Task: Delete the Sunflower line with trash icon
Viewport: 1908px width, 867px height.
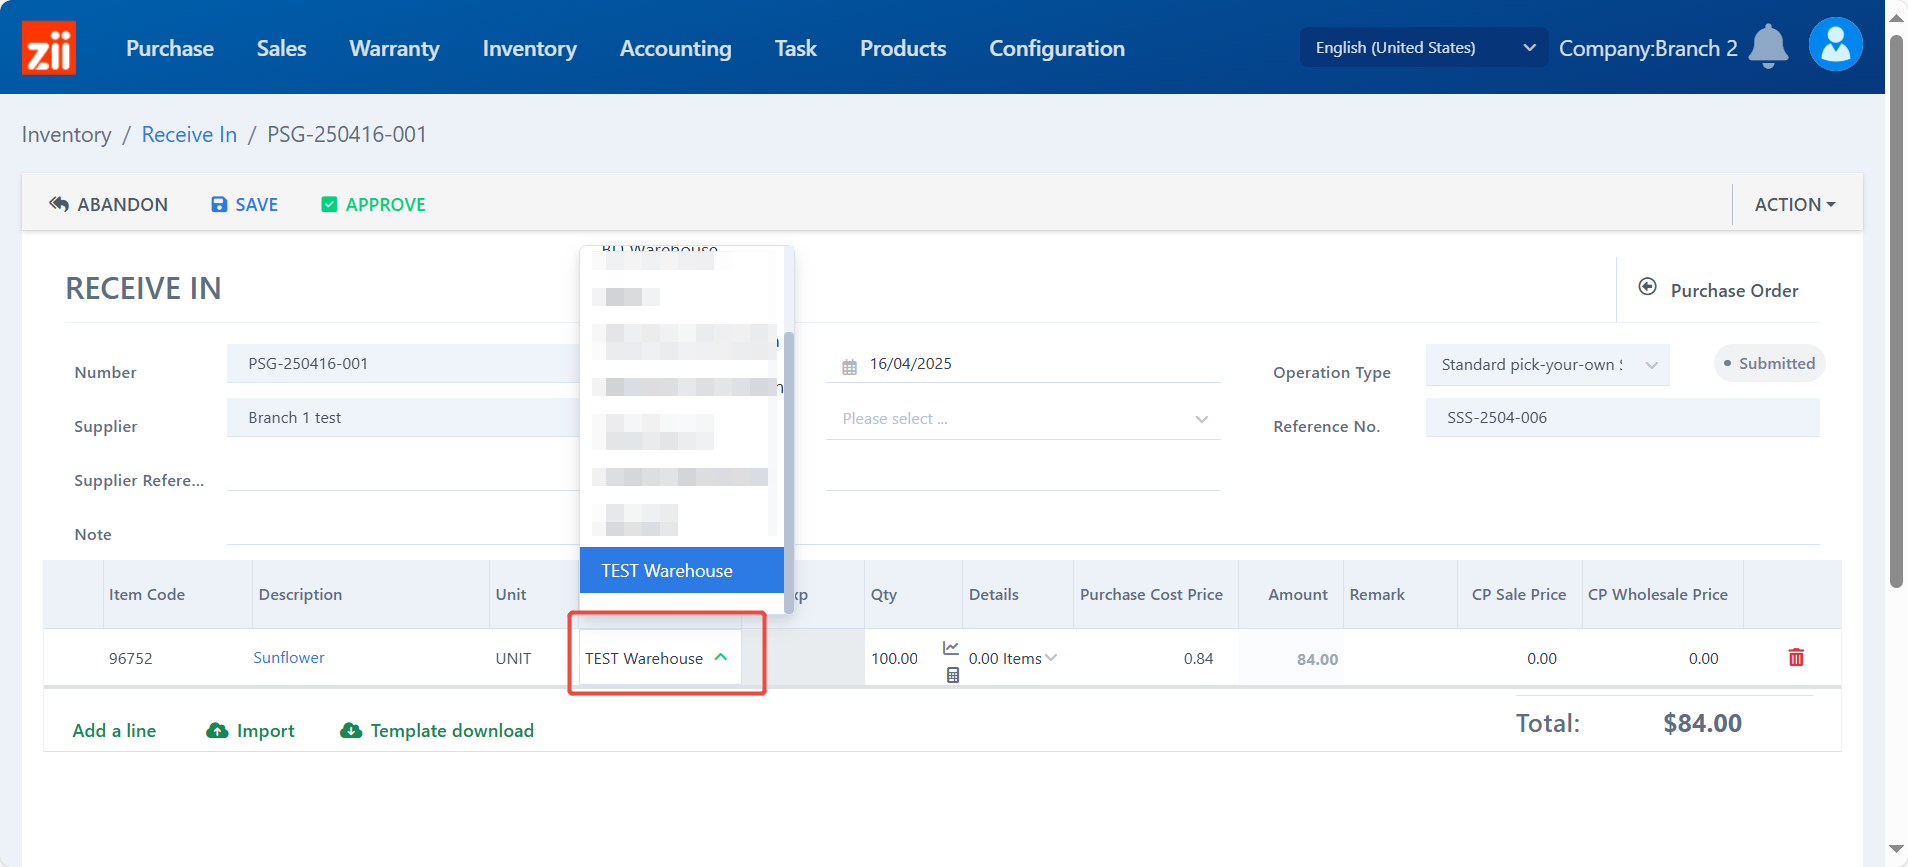Action: pyautogui.click(x=1796, y=658)
